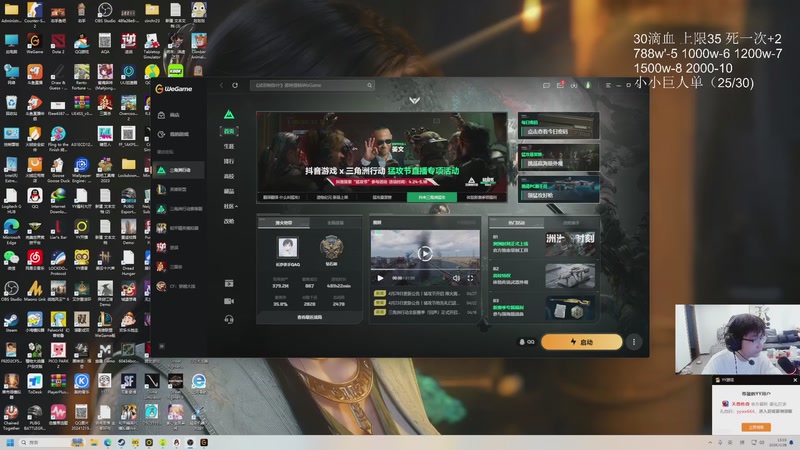This screenshot has height=450, width=800.
Task: Click the magnifier in WeGame search bar
Action: point(369,85)
